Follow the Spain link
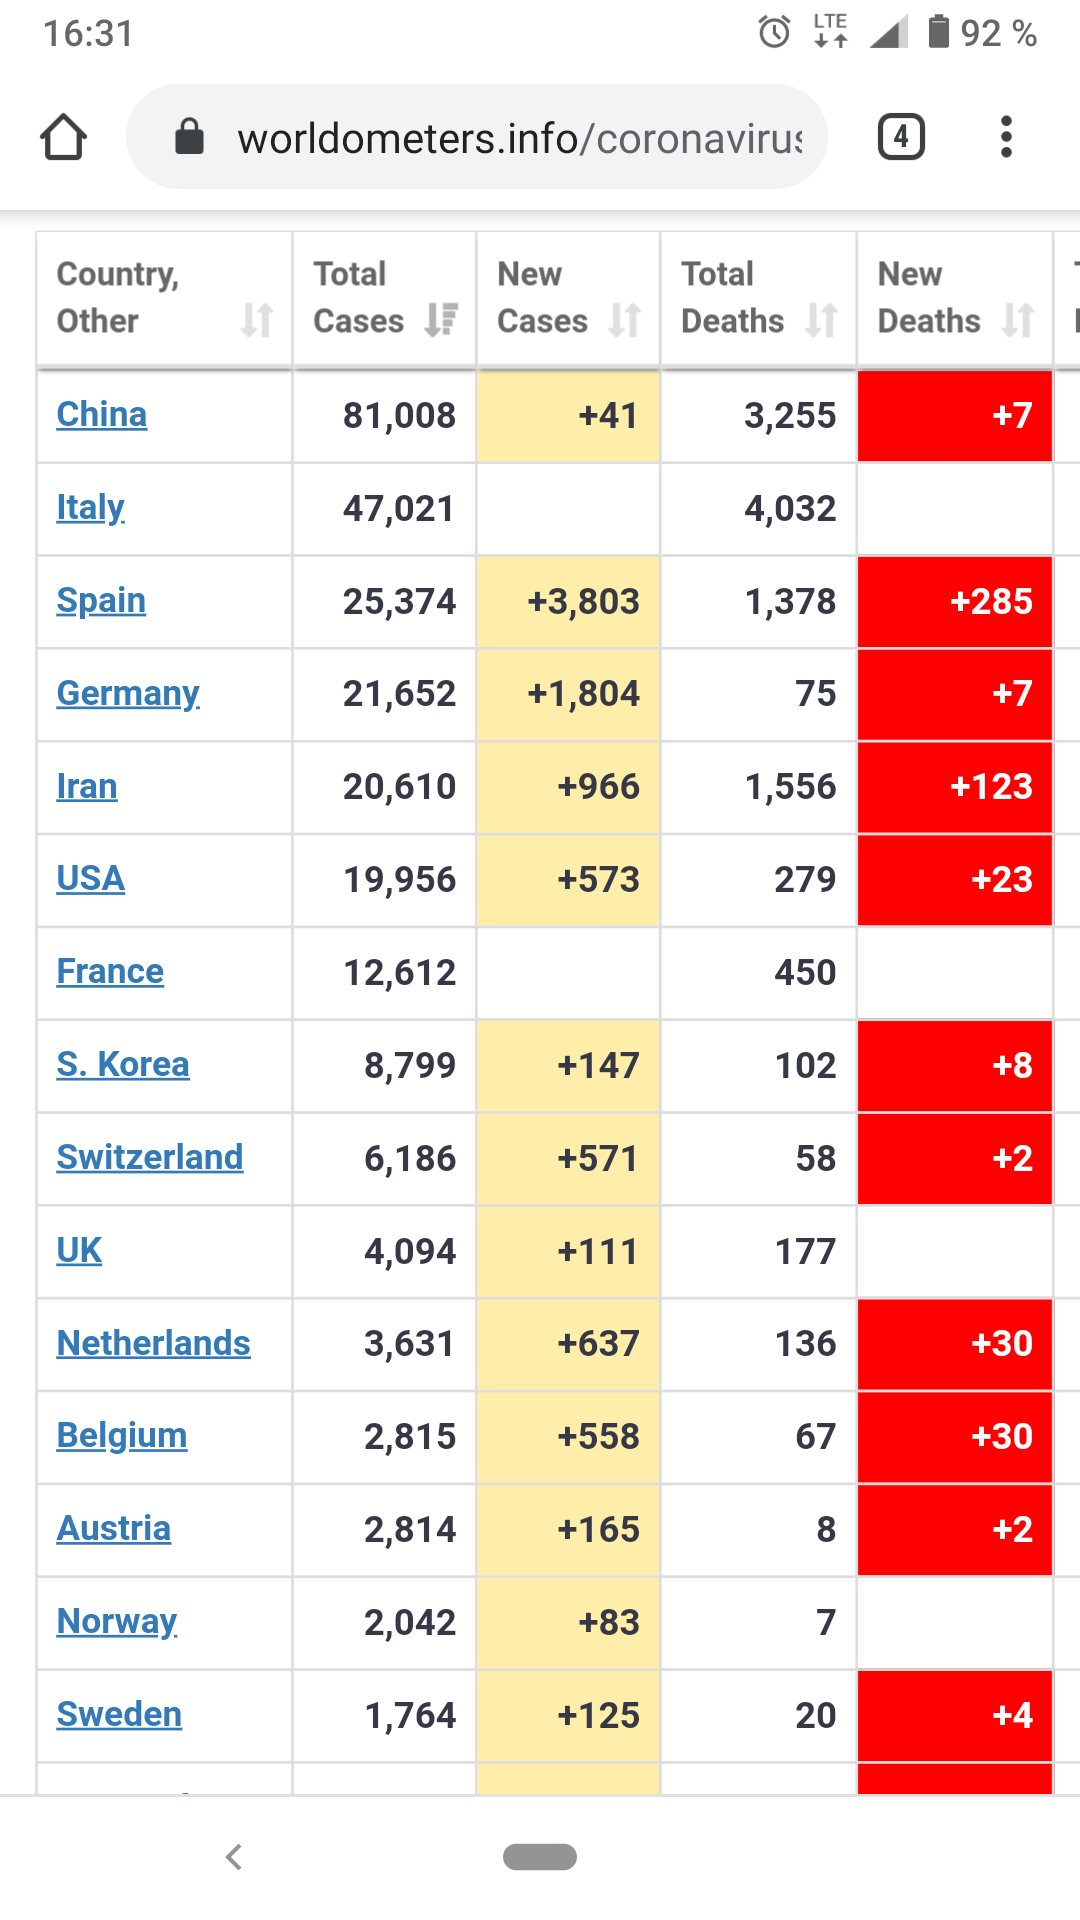The height and width of the screenshot is (1920, 1080). click(x=101, y=600)
